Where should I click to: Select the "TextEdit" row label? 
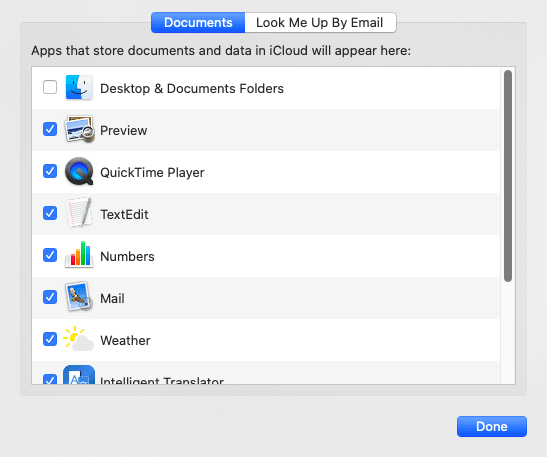click(124, 215)
